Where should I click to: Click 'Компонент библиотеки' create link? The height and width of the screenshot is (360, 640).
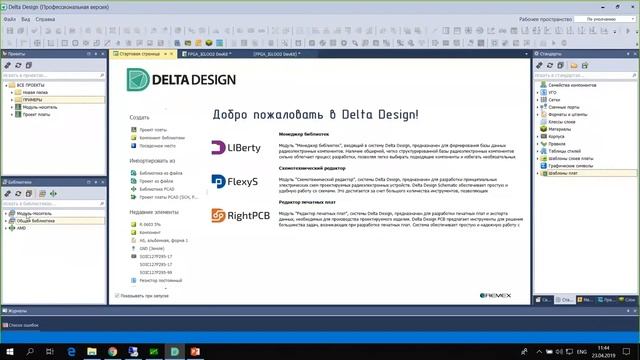click(x=162, y=138)
